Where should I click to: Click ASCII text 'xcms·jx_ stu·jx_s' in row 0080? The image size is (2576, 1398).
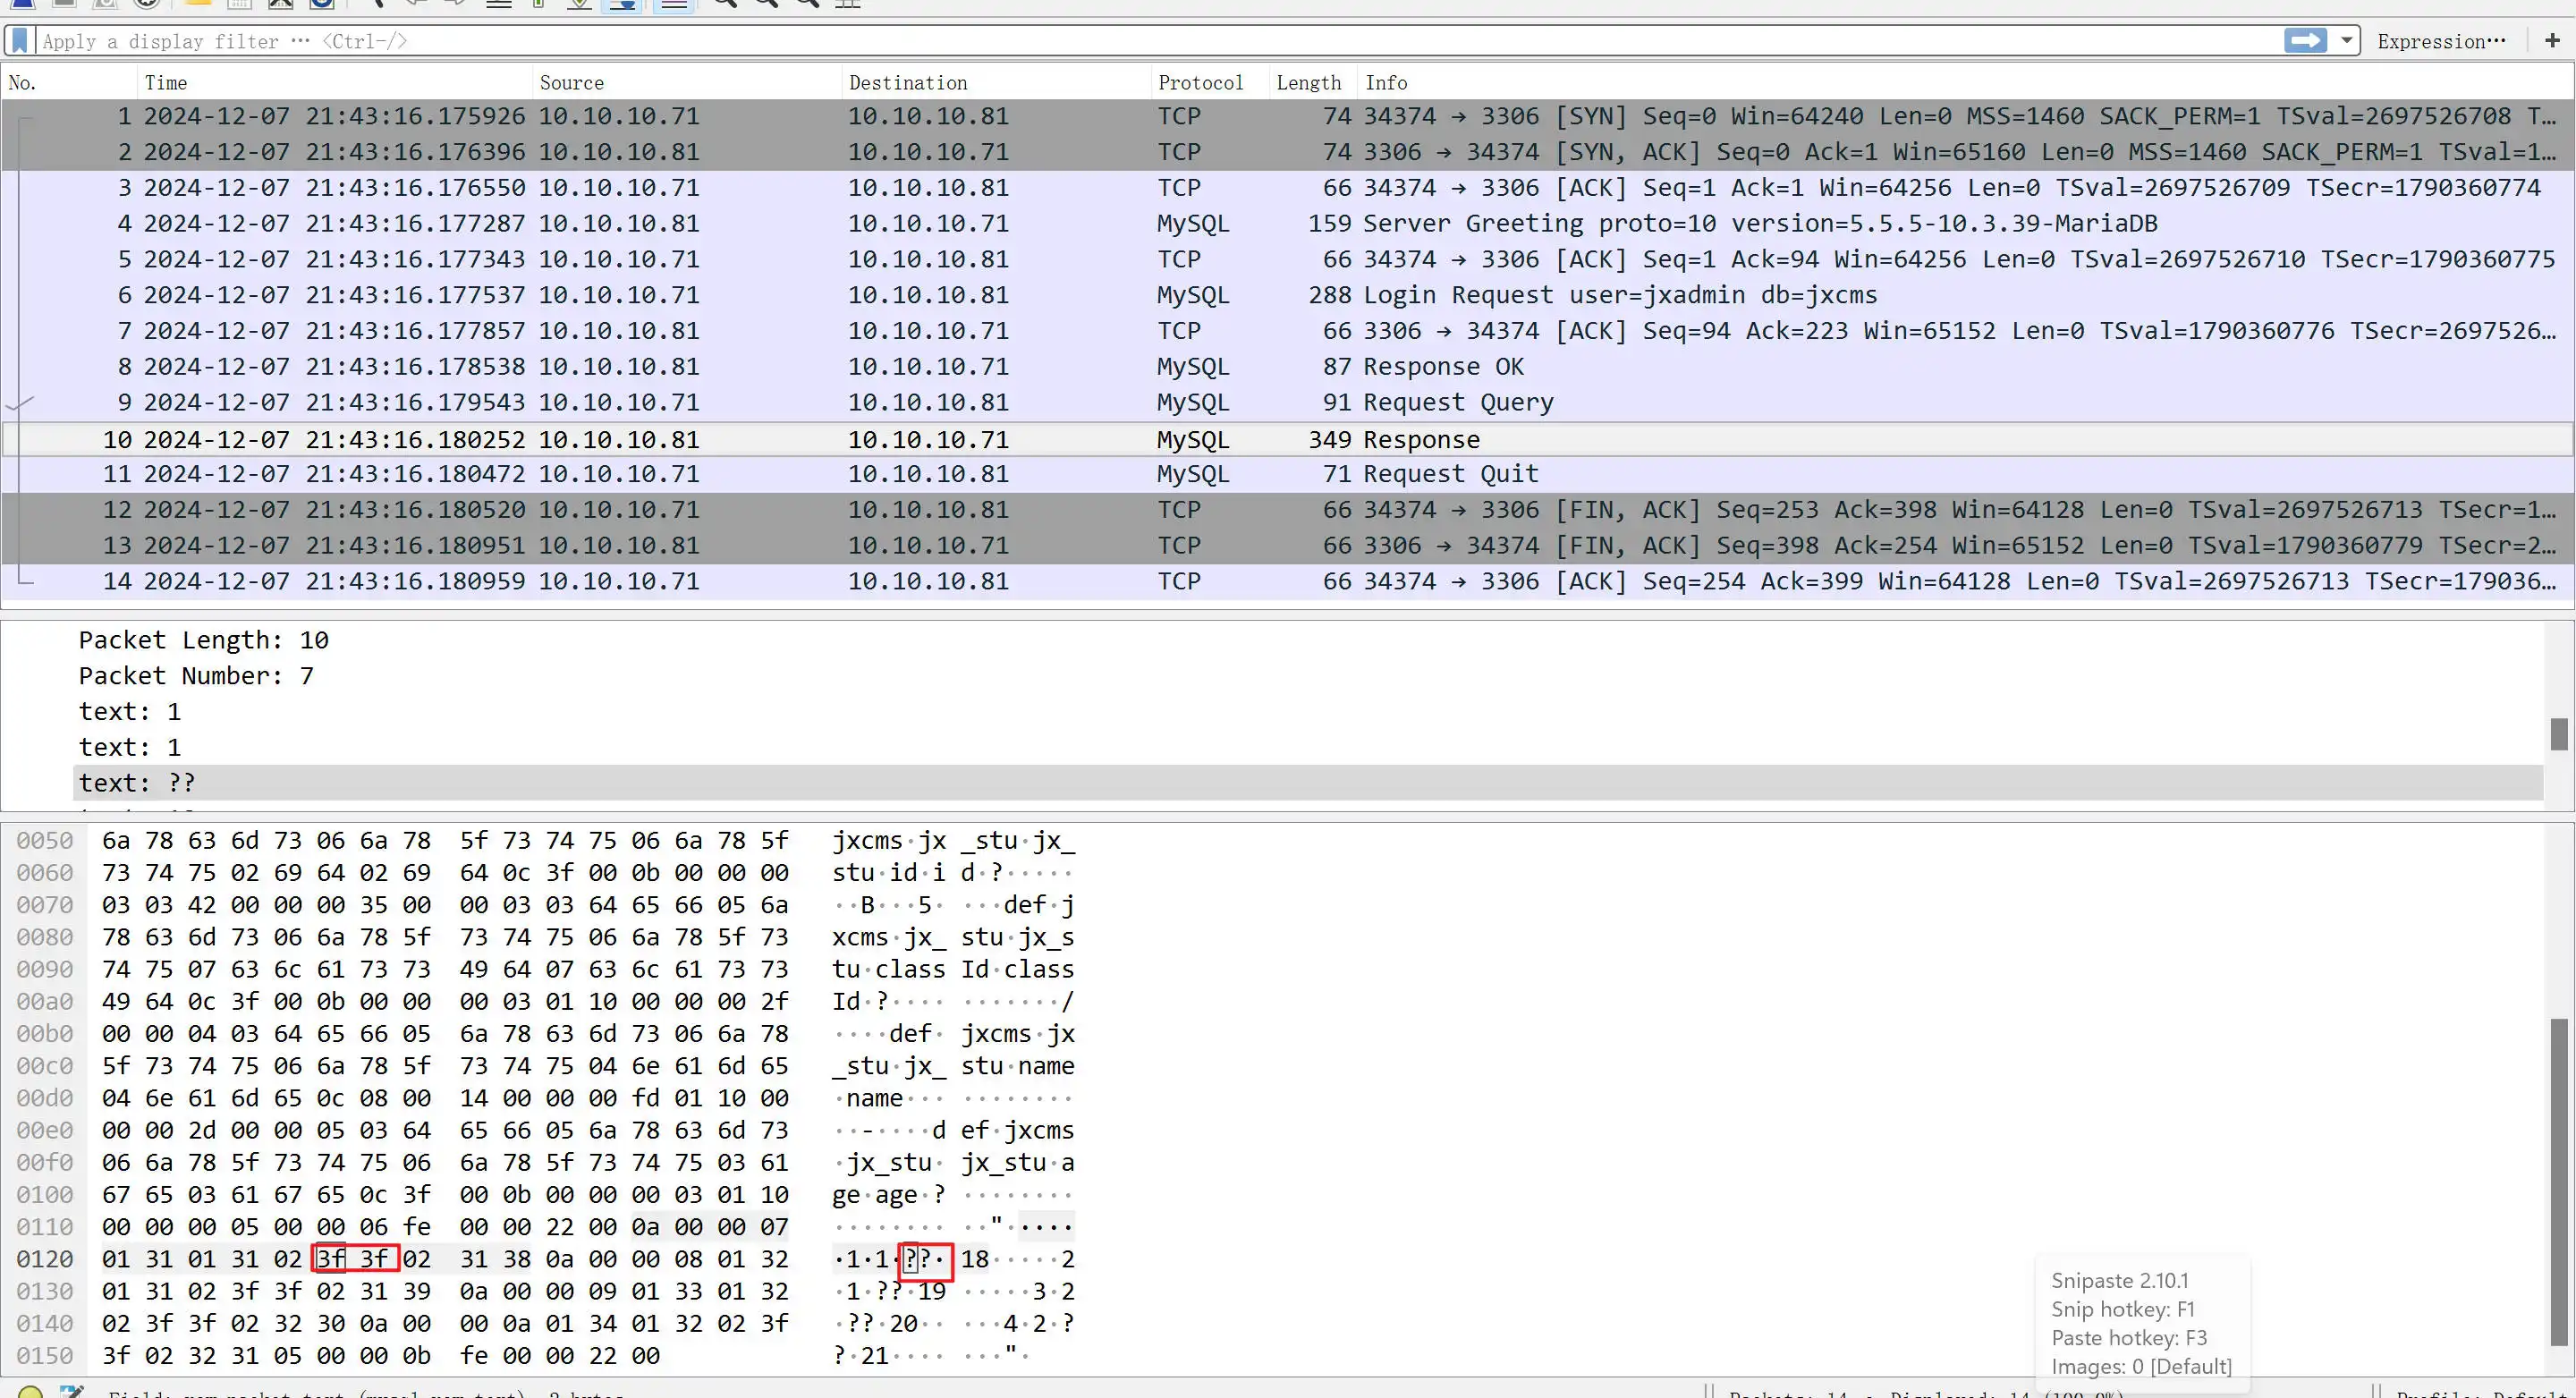pyautogui.click(x=953, y=938)
